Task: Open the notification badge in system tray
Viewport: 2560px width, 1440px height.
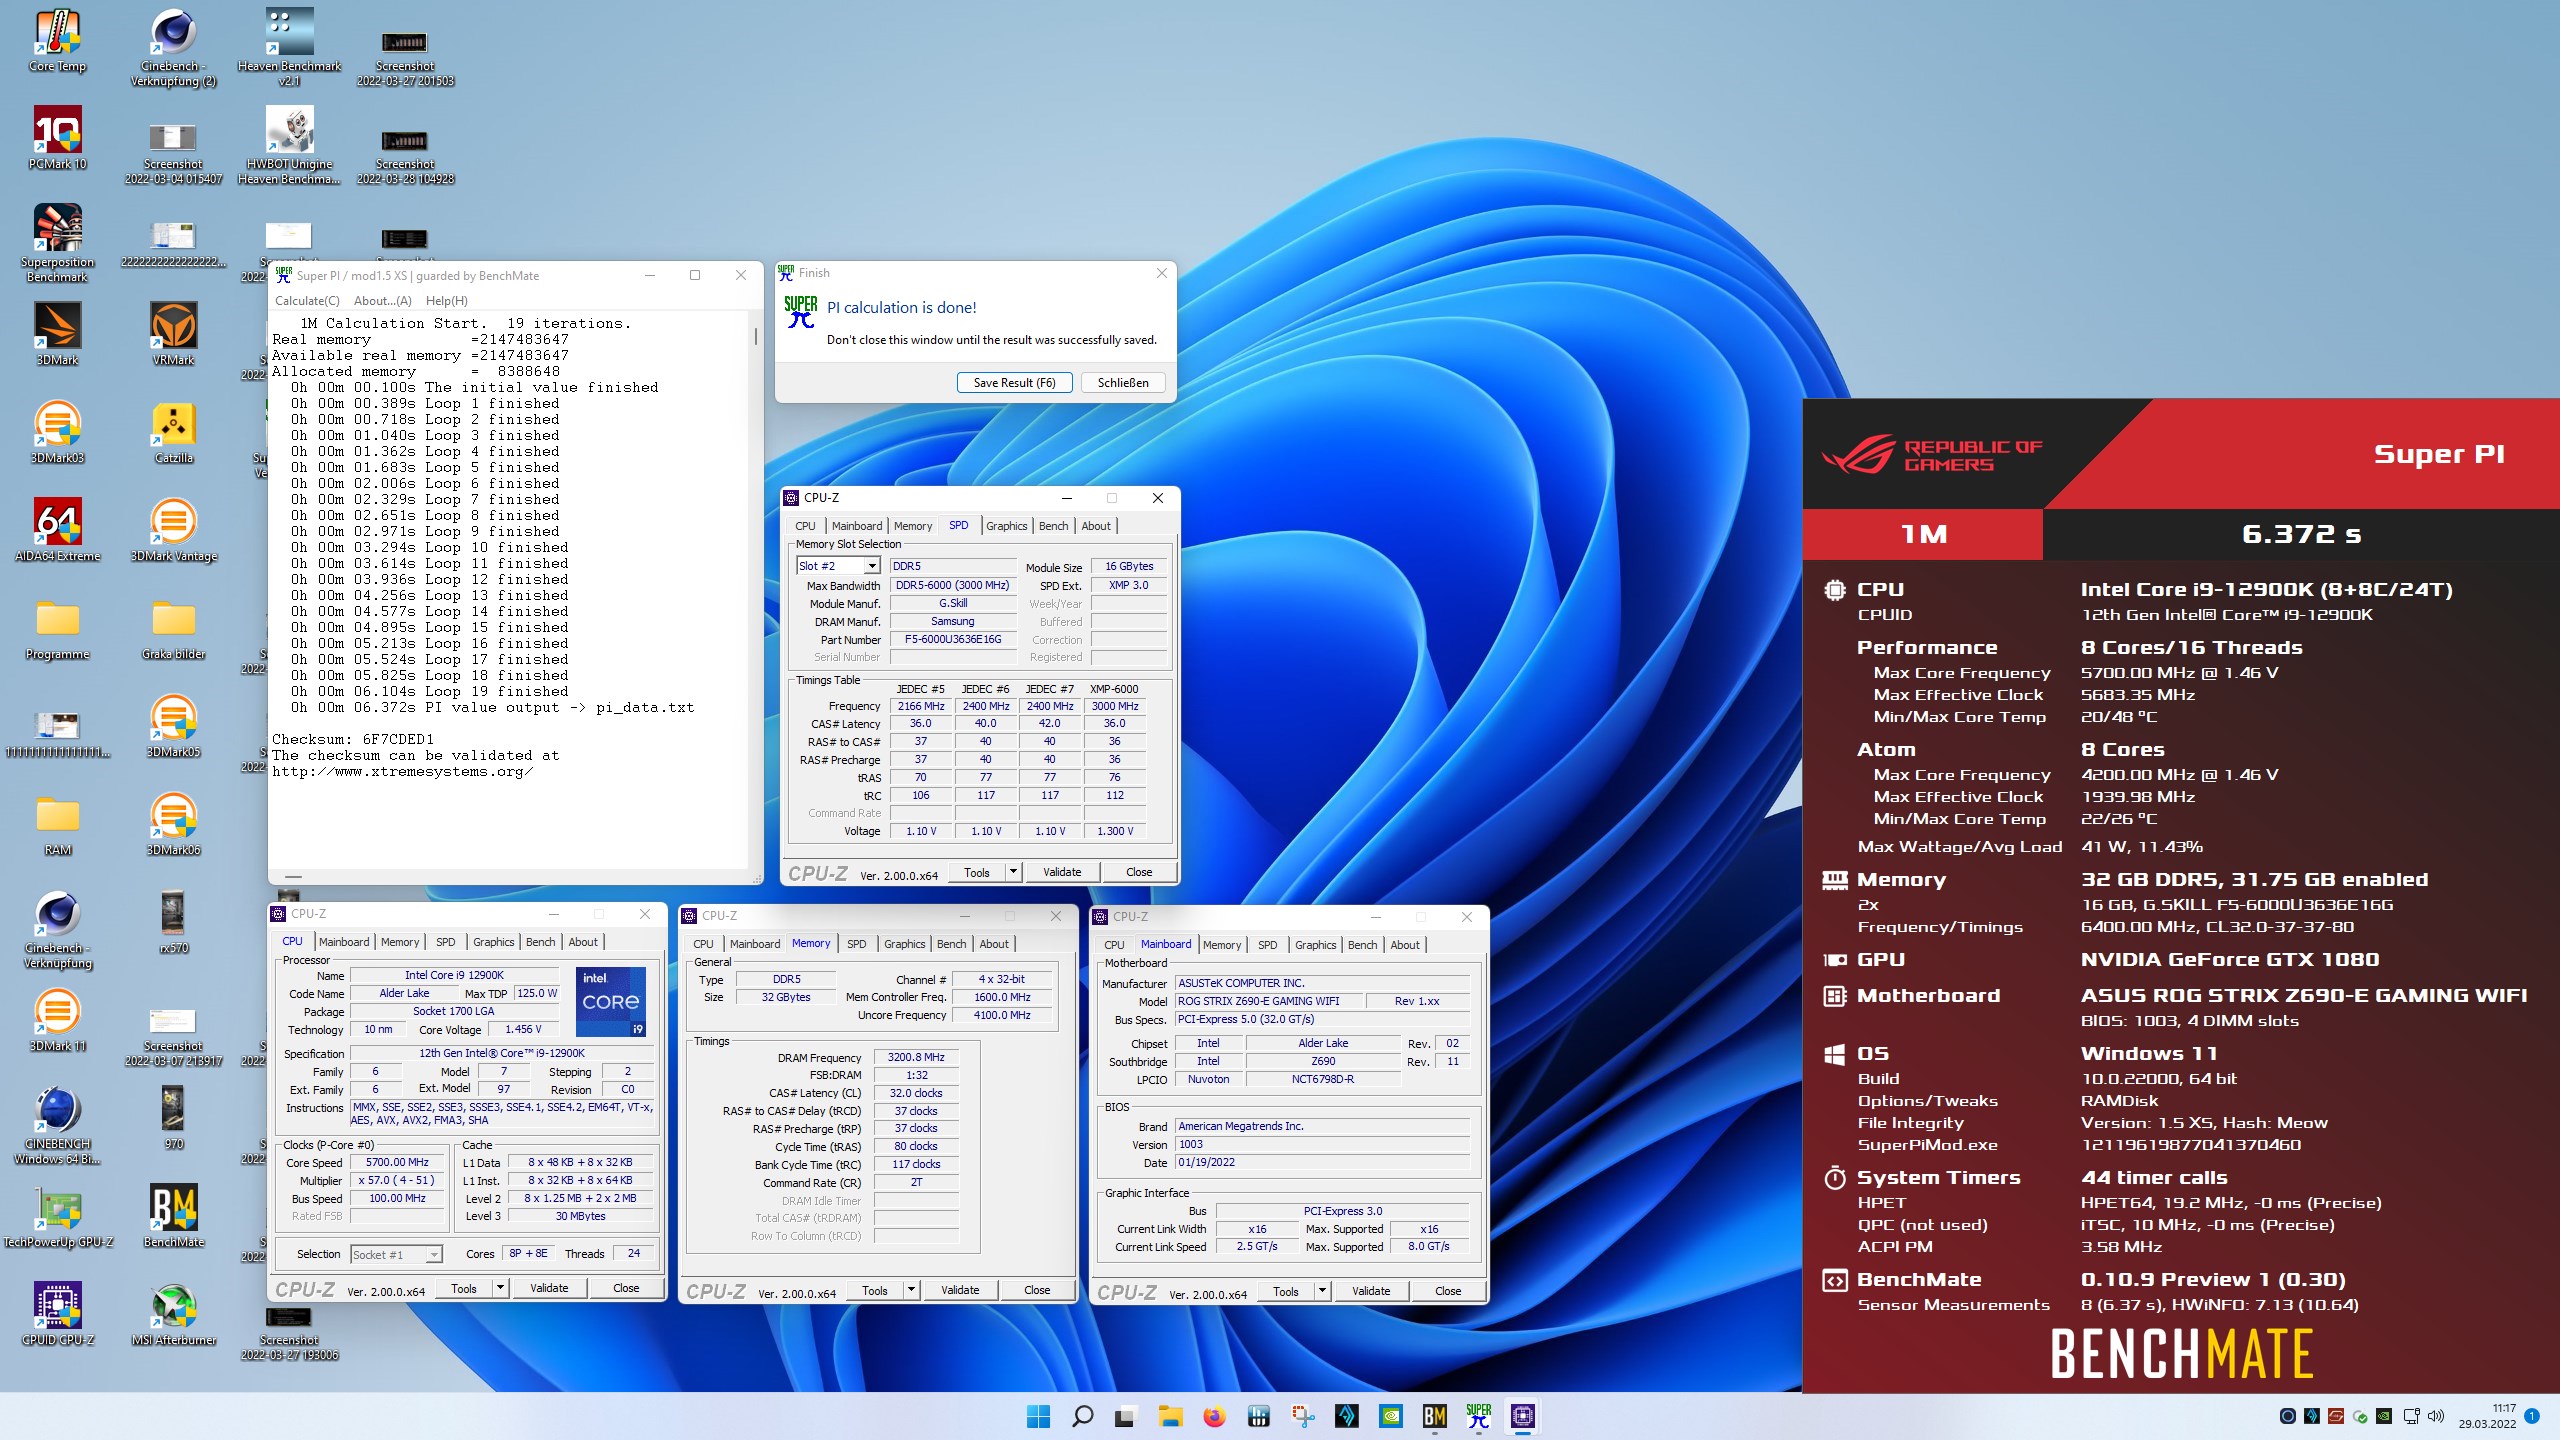Action: tap(2532, 1416)
